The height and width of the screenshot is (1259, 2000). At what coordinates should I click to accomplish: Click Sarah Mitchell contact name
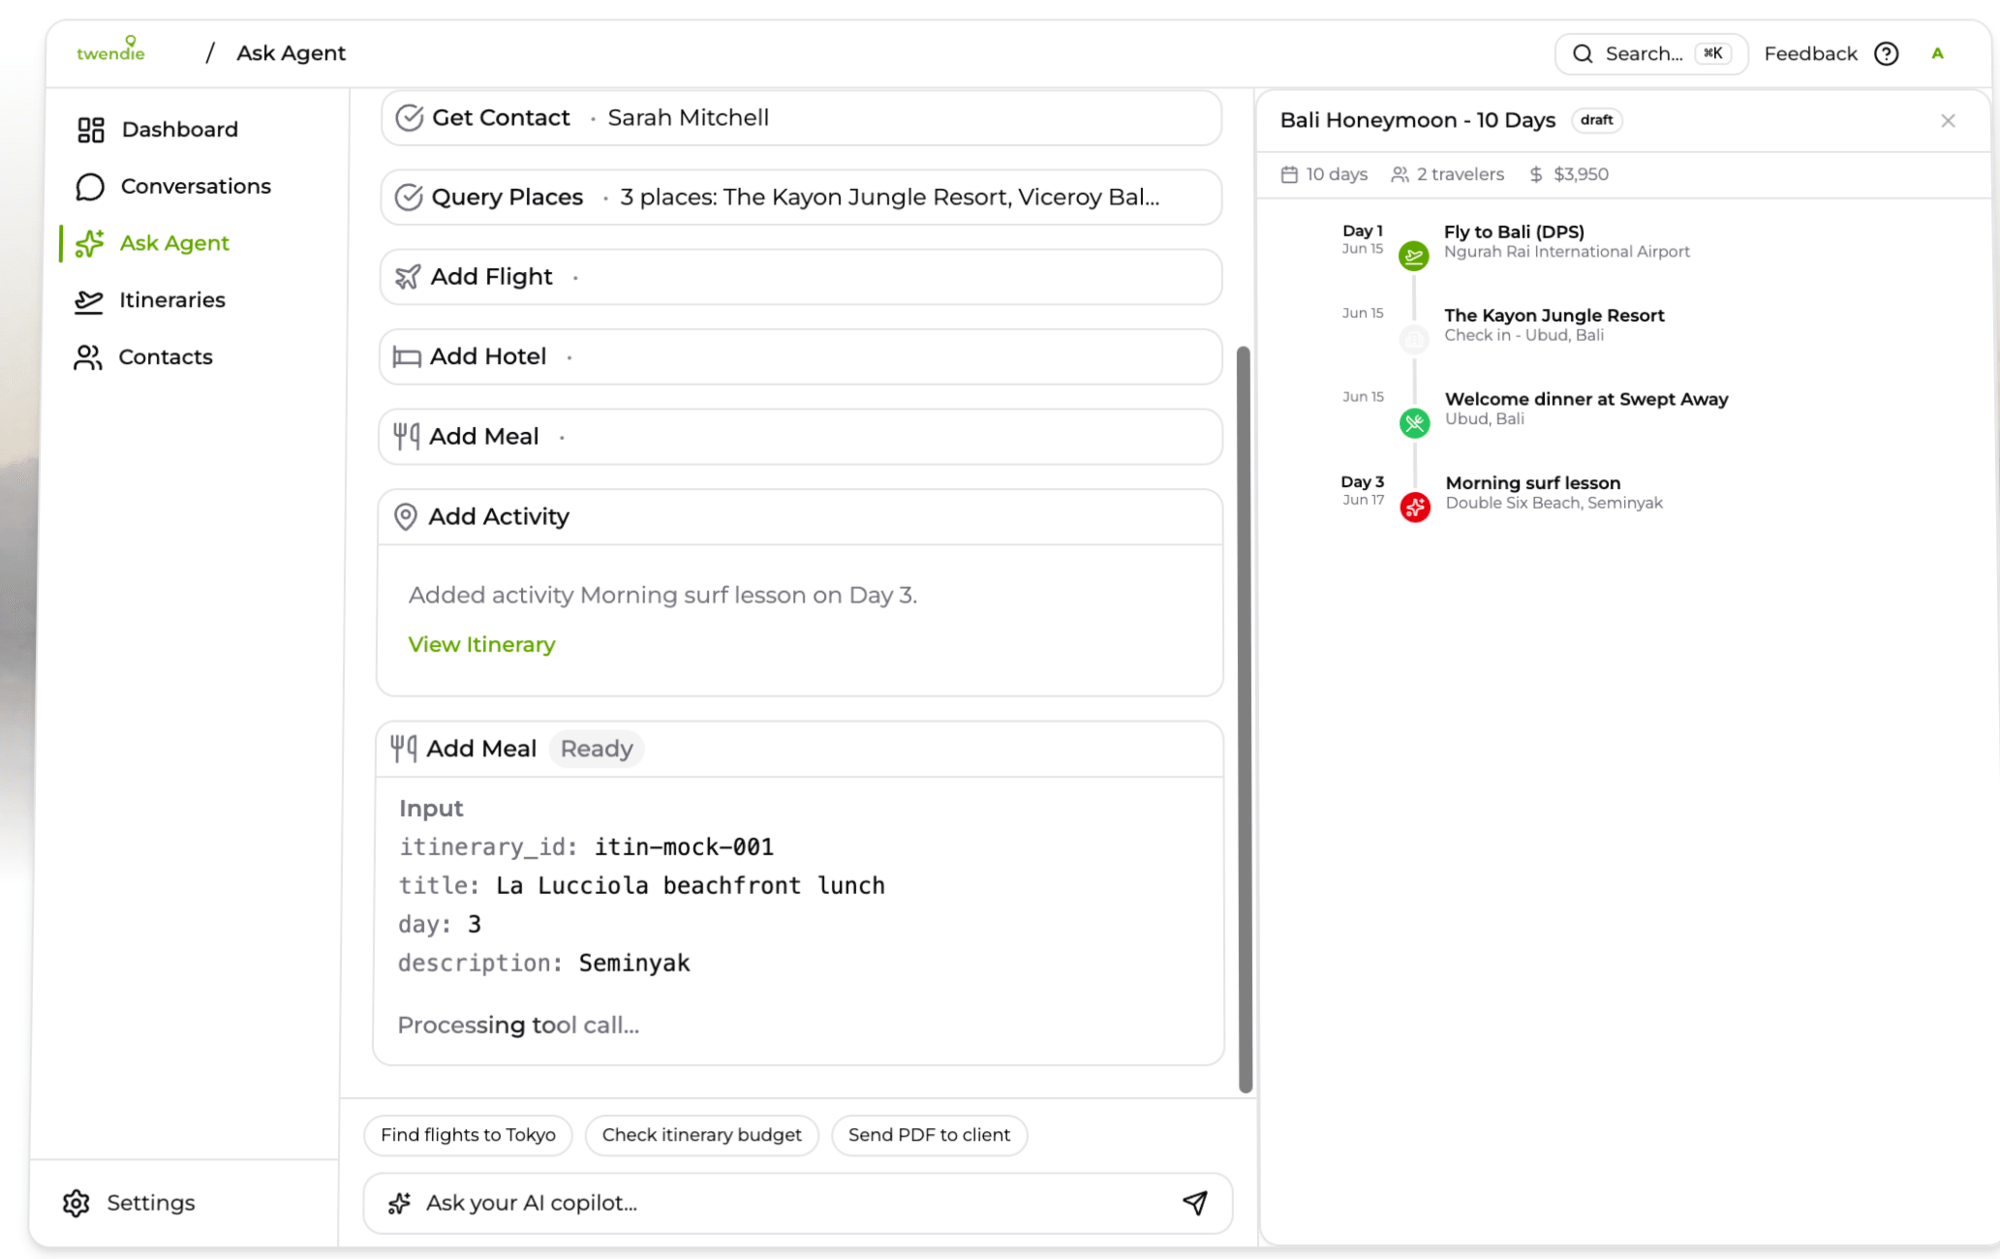(x=688, y=118)
